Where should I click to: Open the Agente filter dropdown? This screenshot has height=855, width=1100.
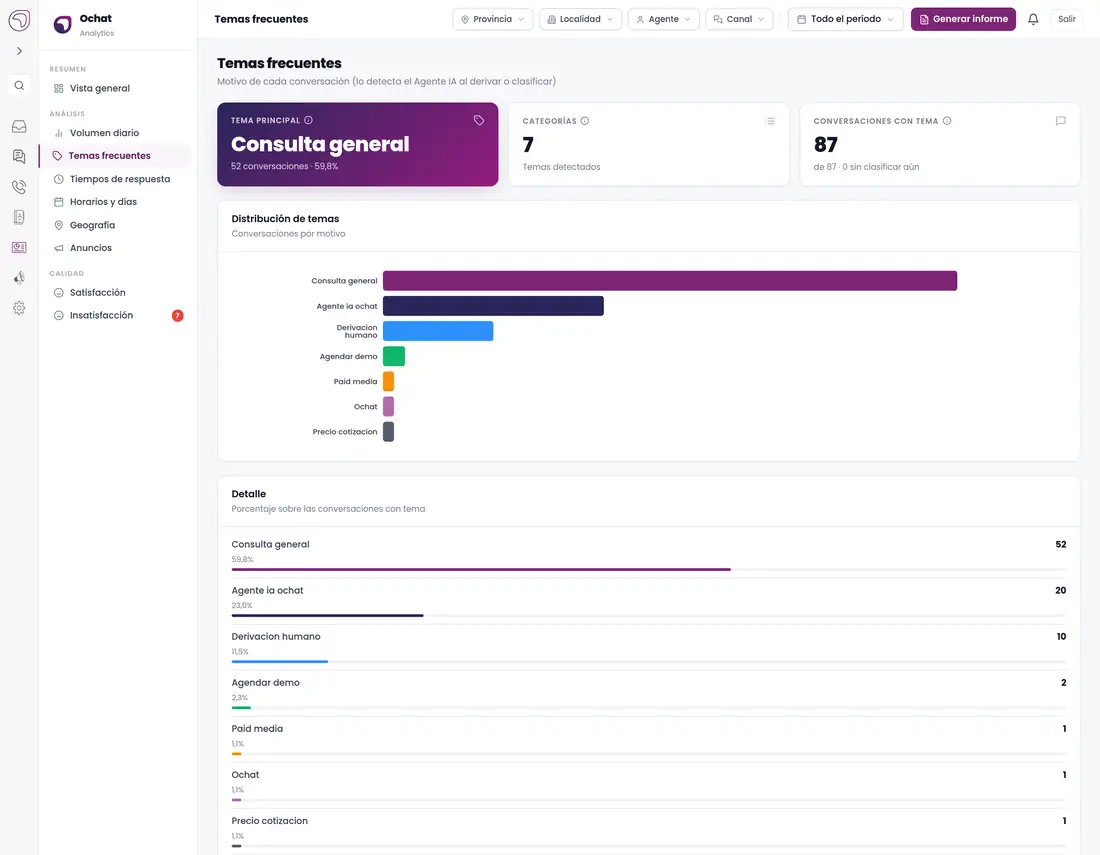click(664, 20)
